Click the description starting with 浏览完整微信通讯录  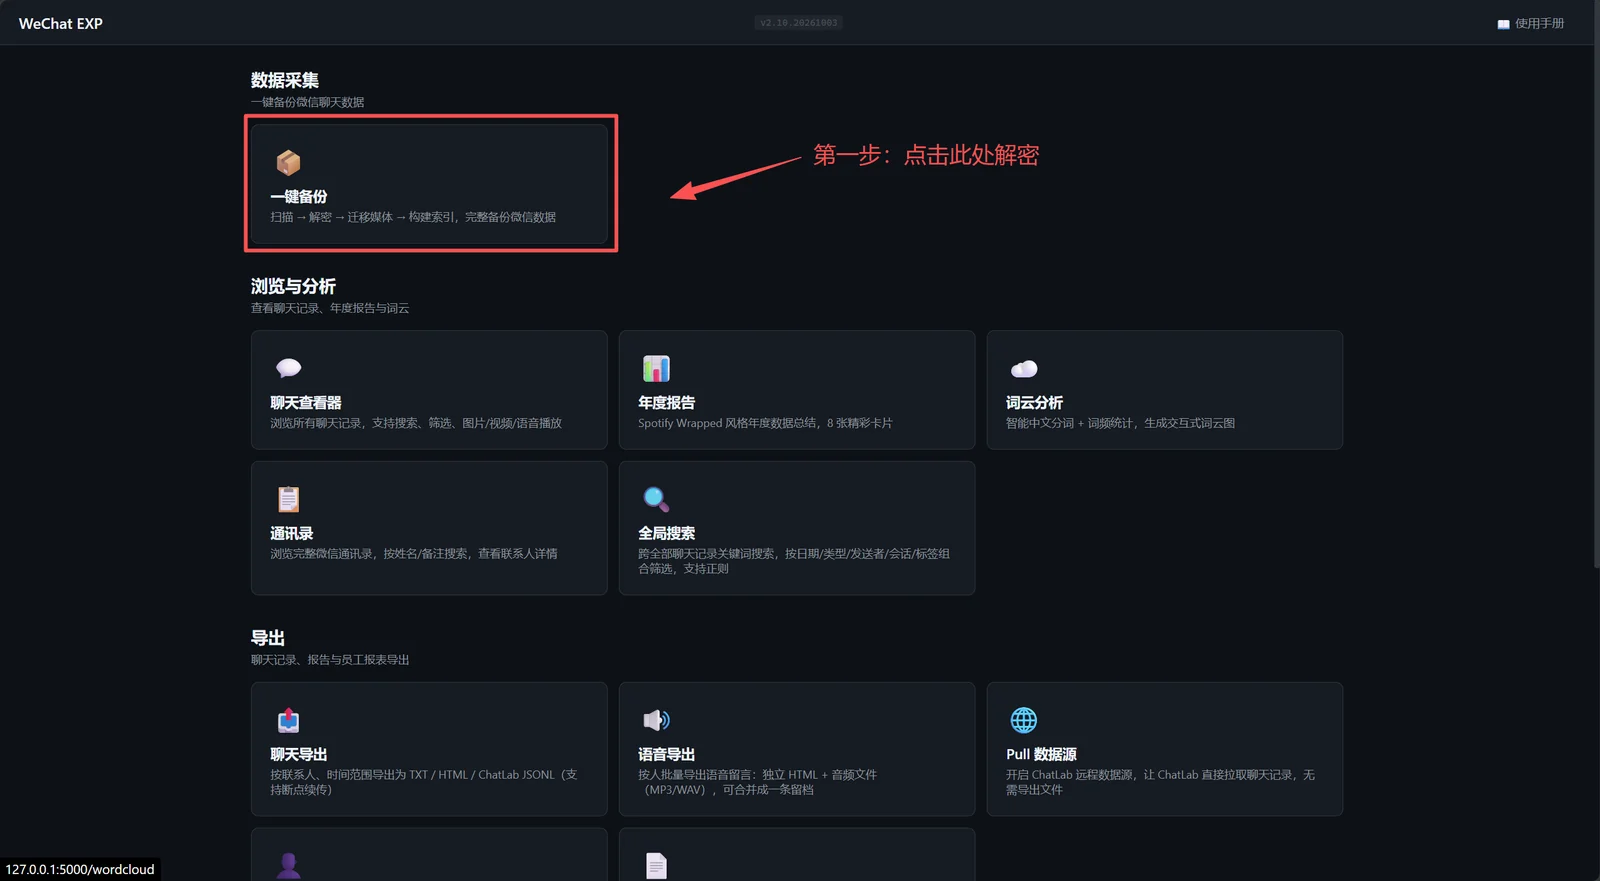[414, 554]
